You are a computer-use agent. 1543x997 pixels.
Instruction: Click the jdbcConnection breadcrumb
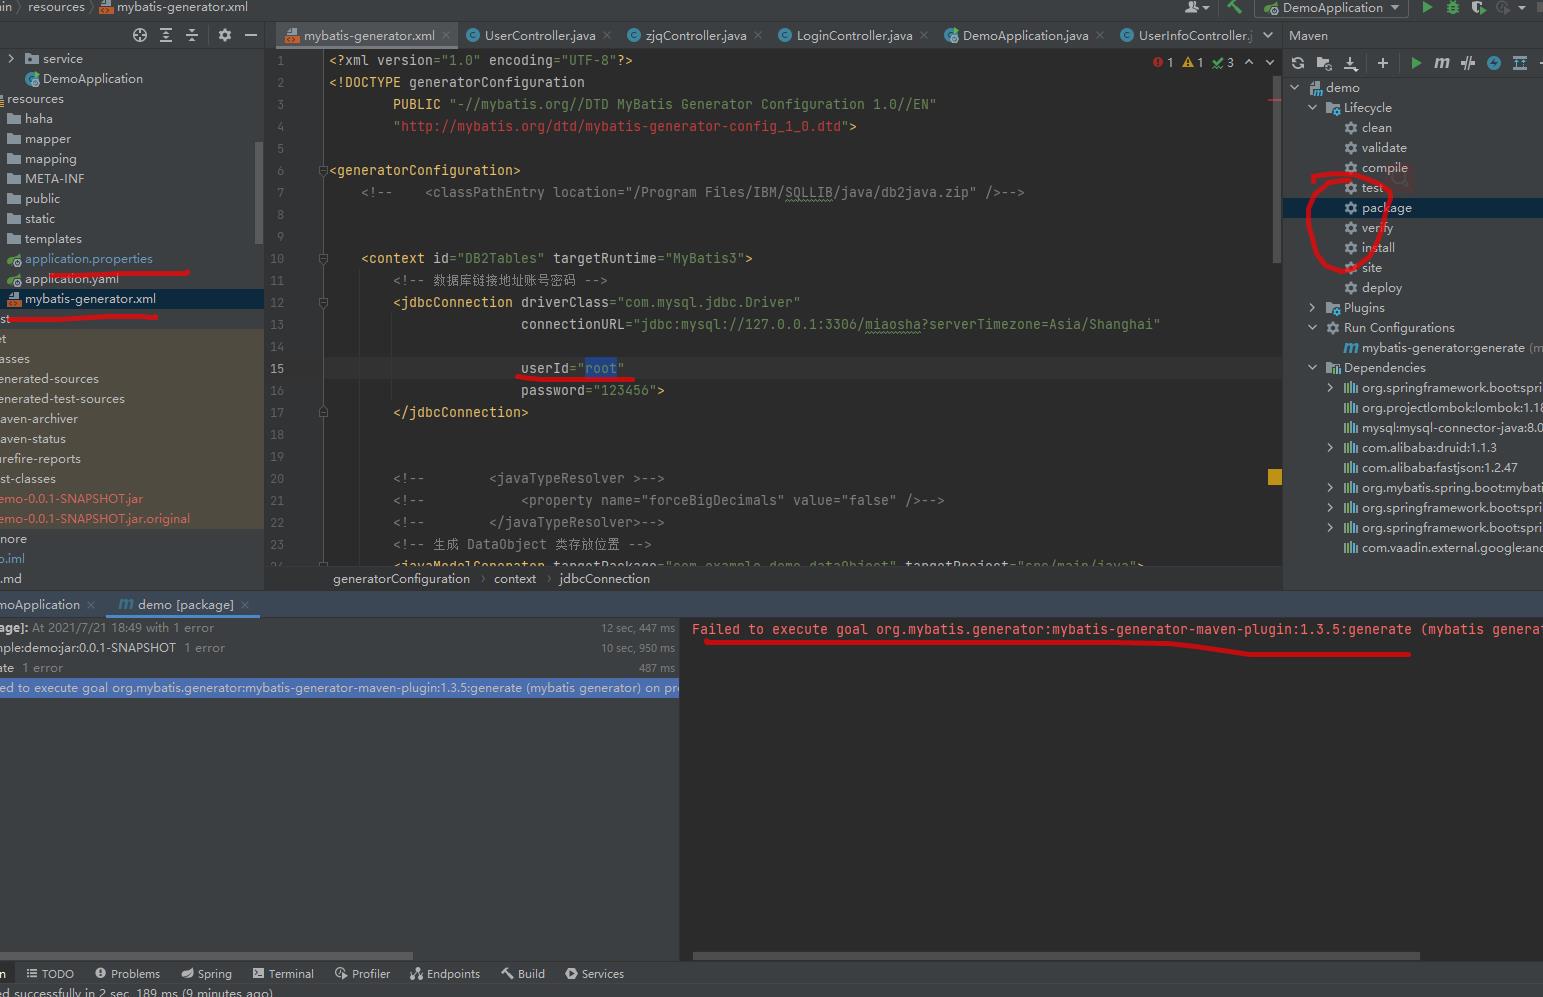pyautogui.click(x=604, y=579)
